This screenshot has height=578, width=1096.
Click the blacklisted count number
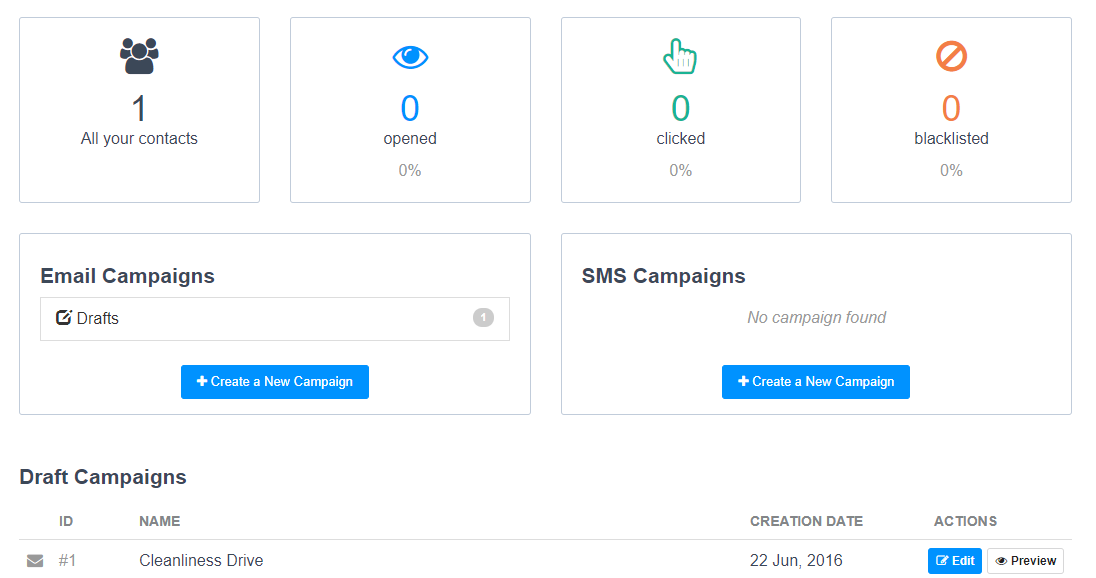[951, 108]
